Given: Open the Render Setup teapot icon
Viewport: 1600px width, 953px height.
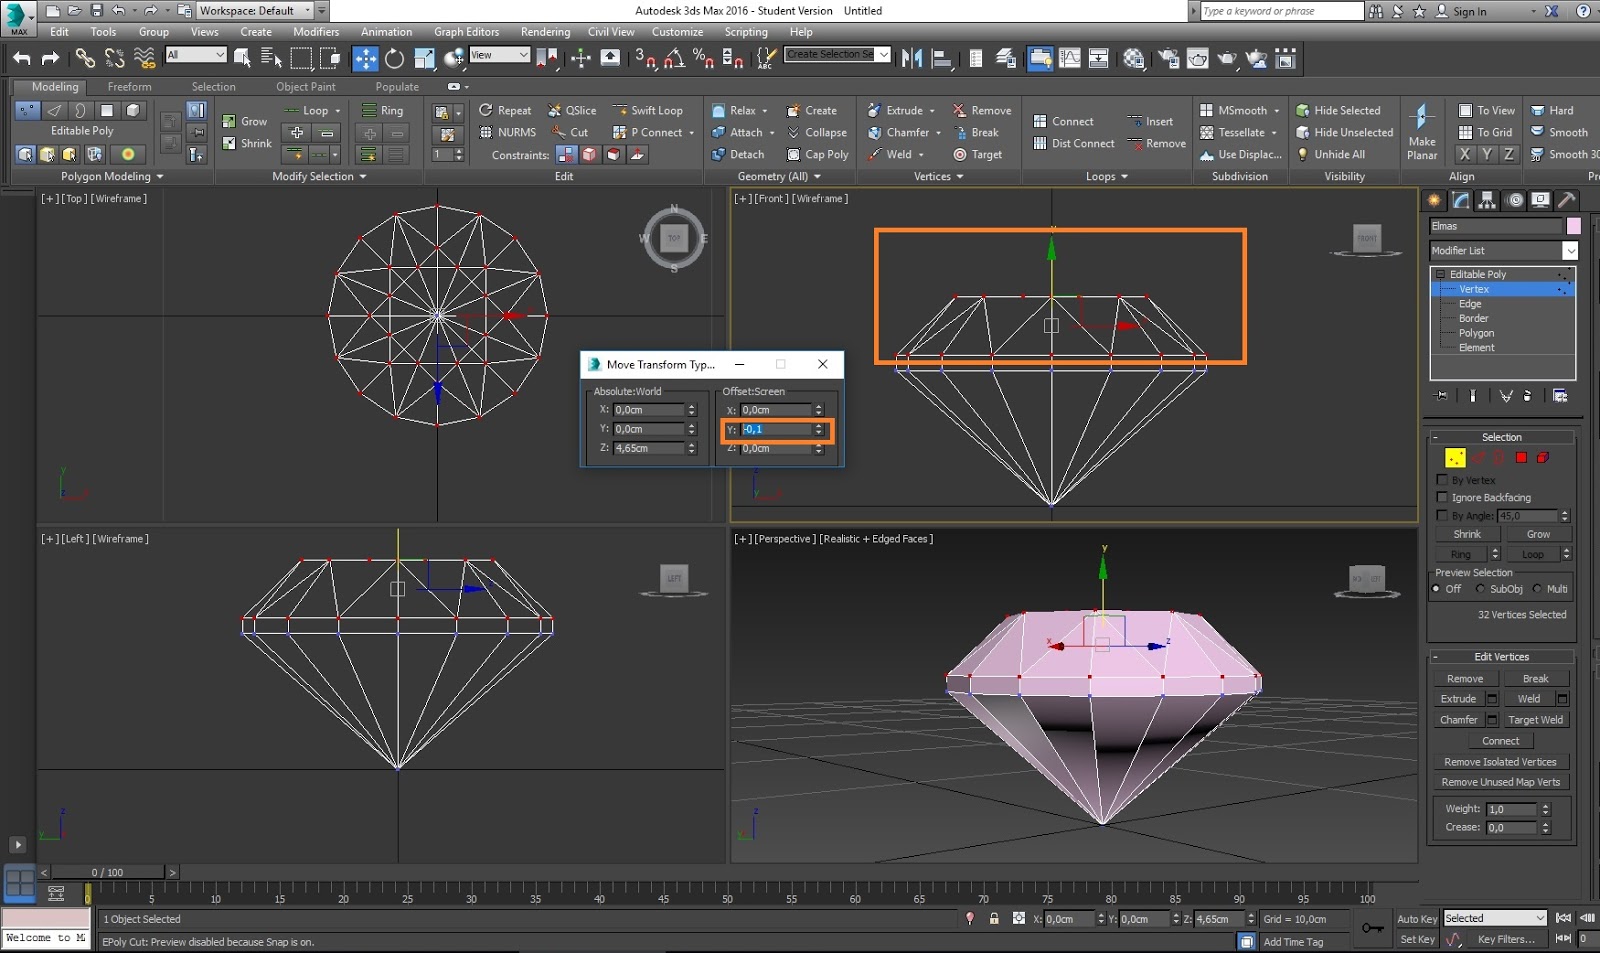Looking at the screenshot, I should [1168, 59].
